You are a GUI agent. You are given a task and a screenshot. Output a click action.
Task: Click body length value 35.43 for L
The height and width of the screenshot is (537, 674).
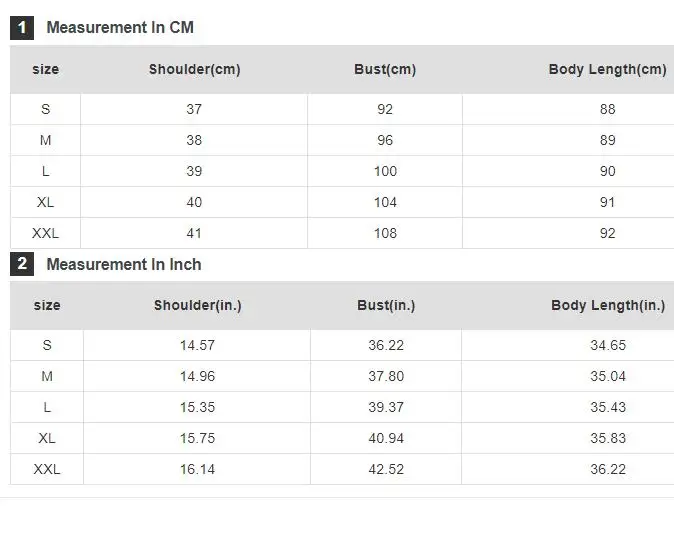pyautogui.click(x=608, y=407)
